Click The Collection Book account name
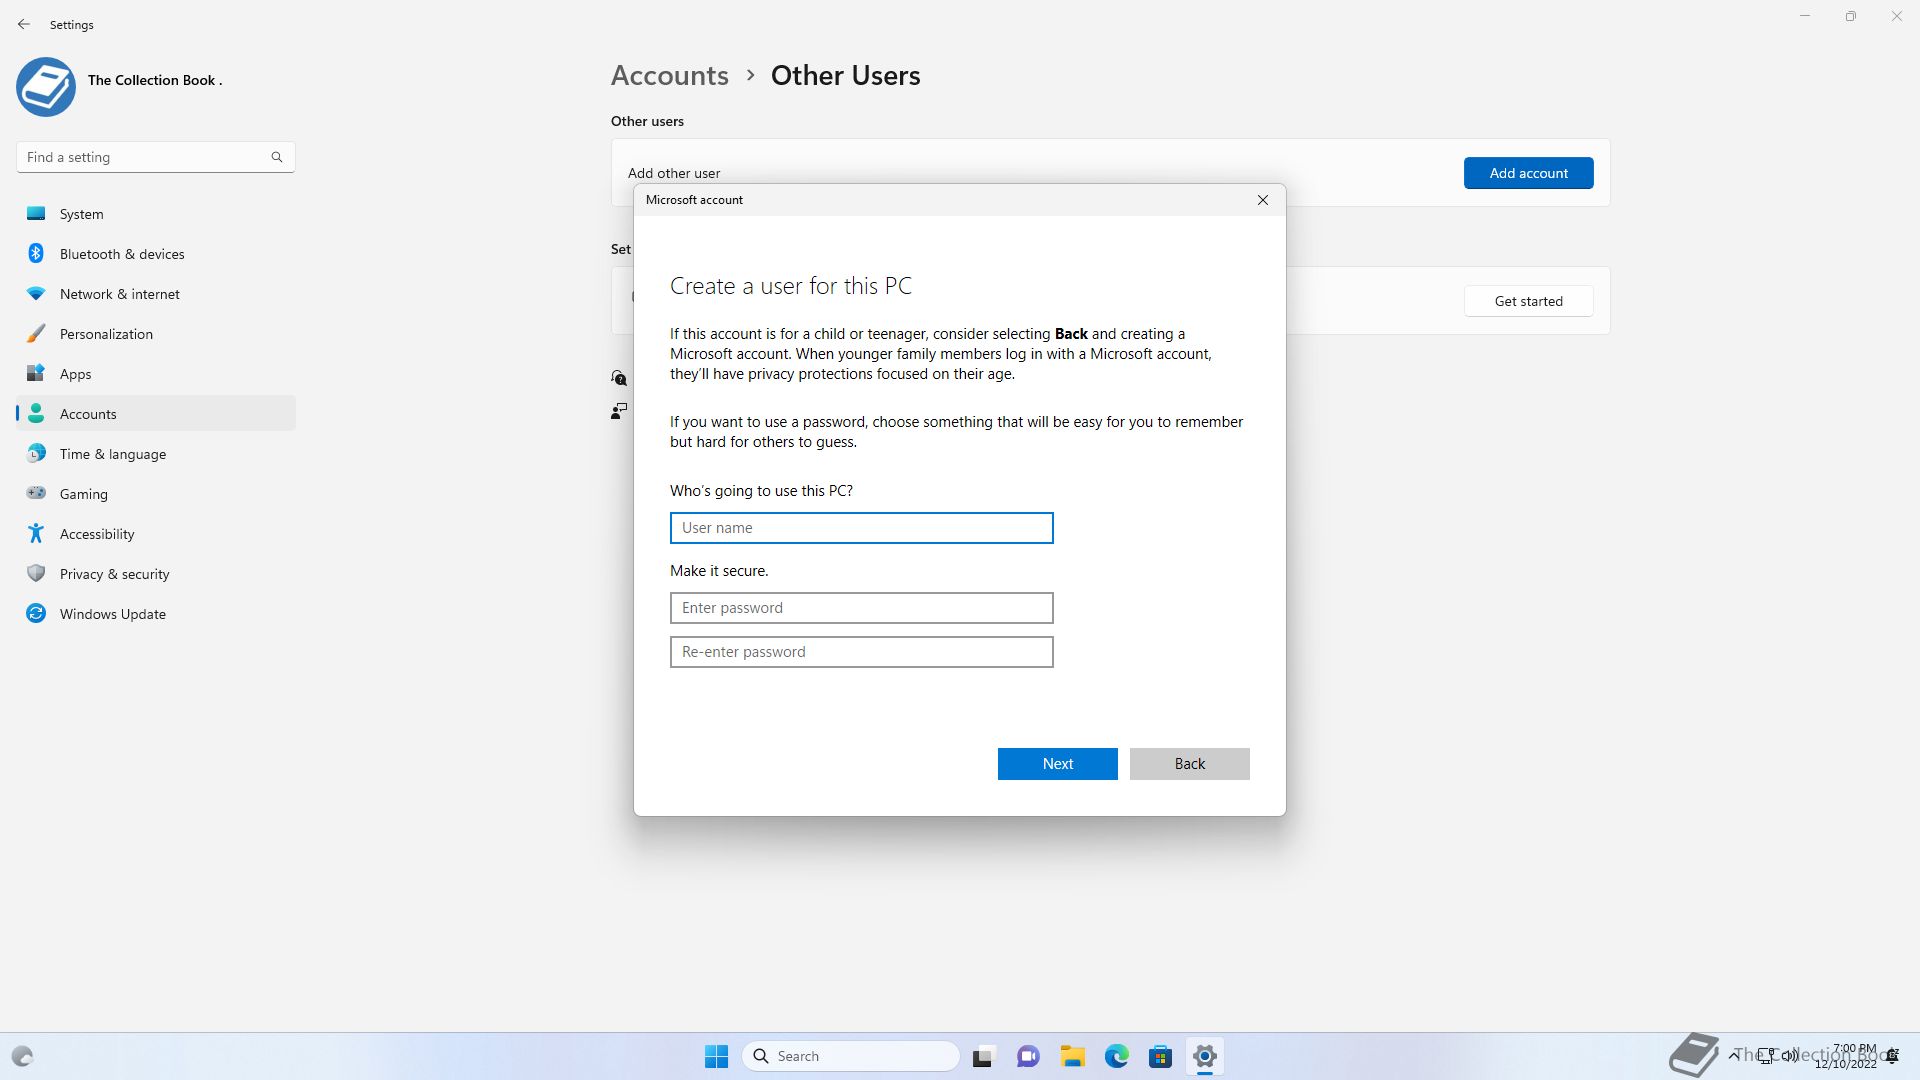1920x1080 pixels. click(x=155, y=80)
